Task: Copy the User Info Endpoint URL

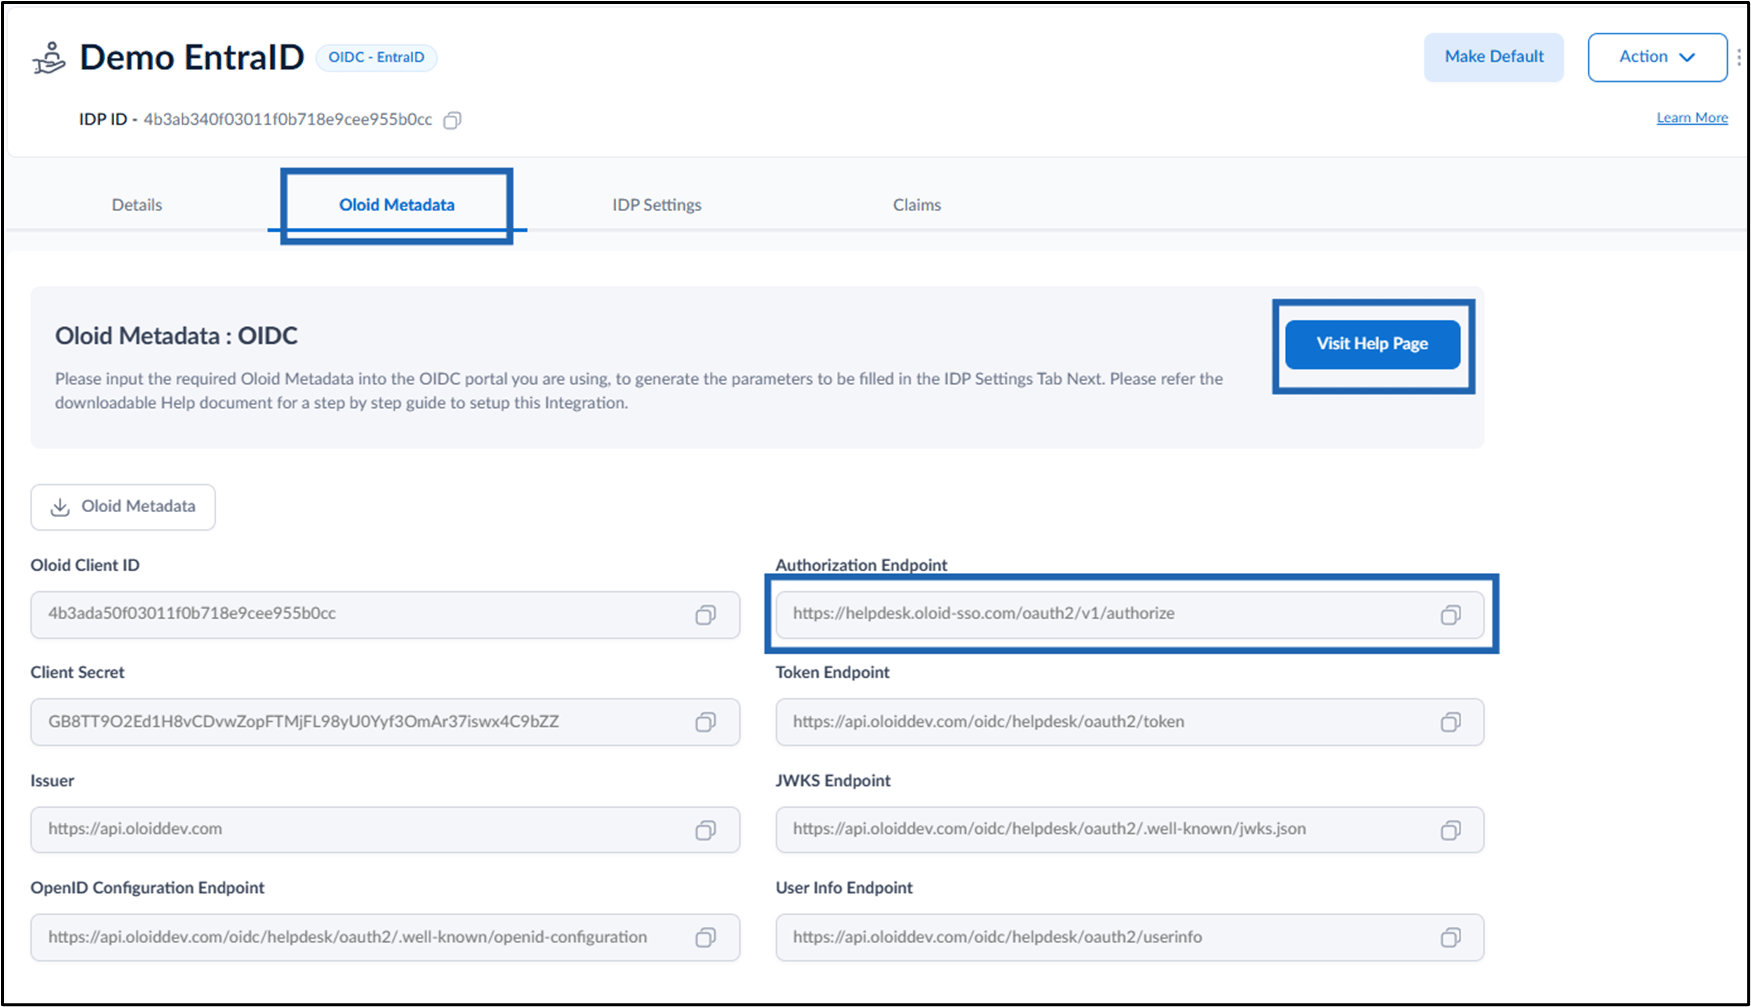Action: click(1450, 937)
